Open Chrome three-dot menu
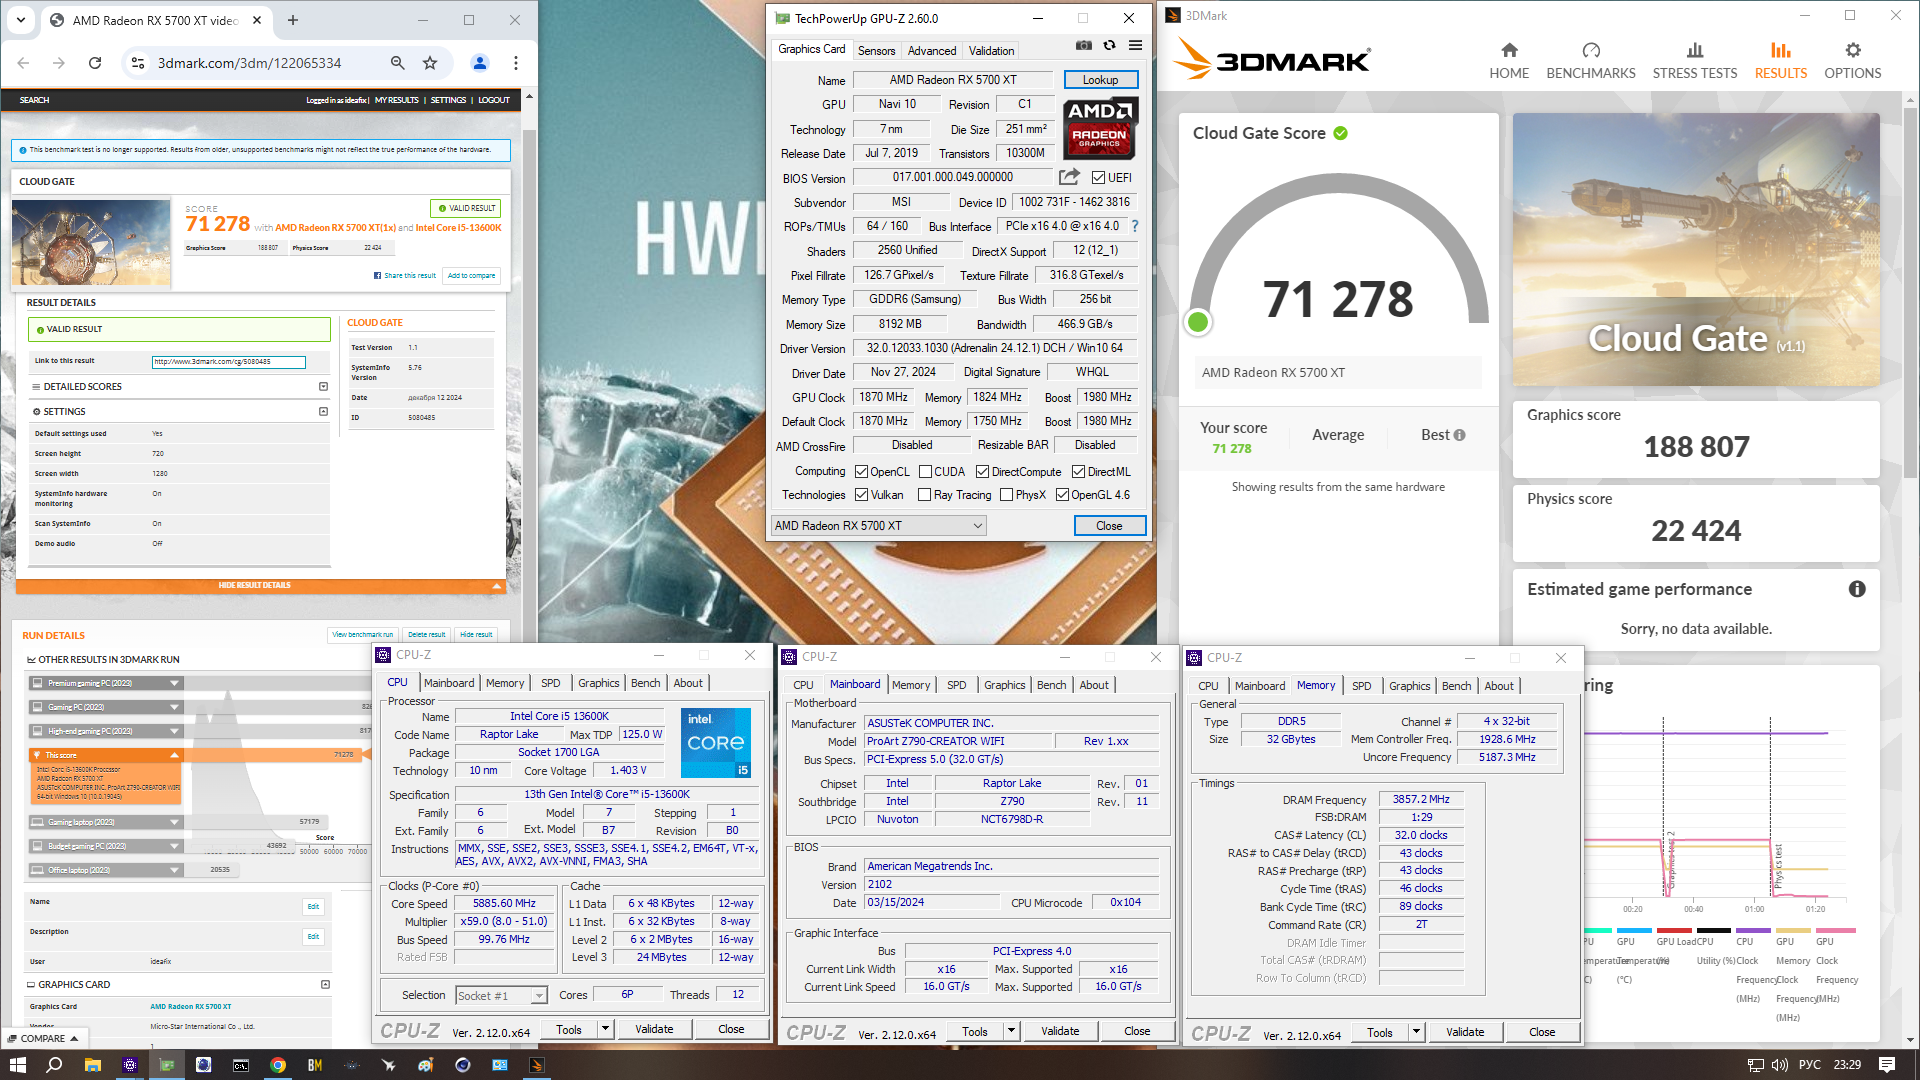This screenshot has width=1920, height=1080. point(516,63)
